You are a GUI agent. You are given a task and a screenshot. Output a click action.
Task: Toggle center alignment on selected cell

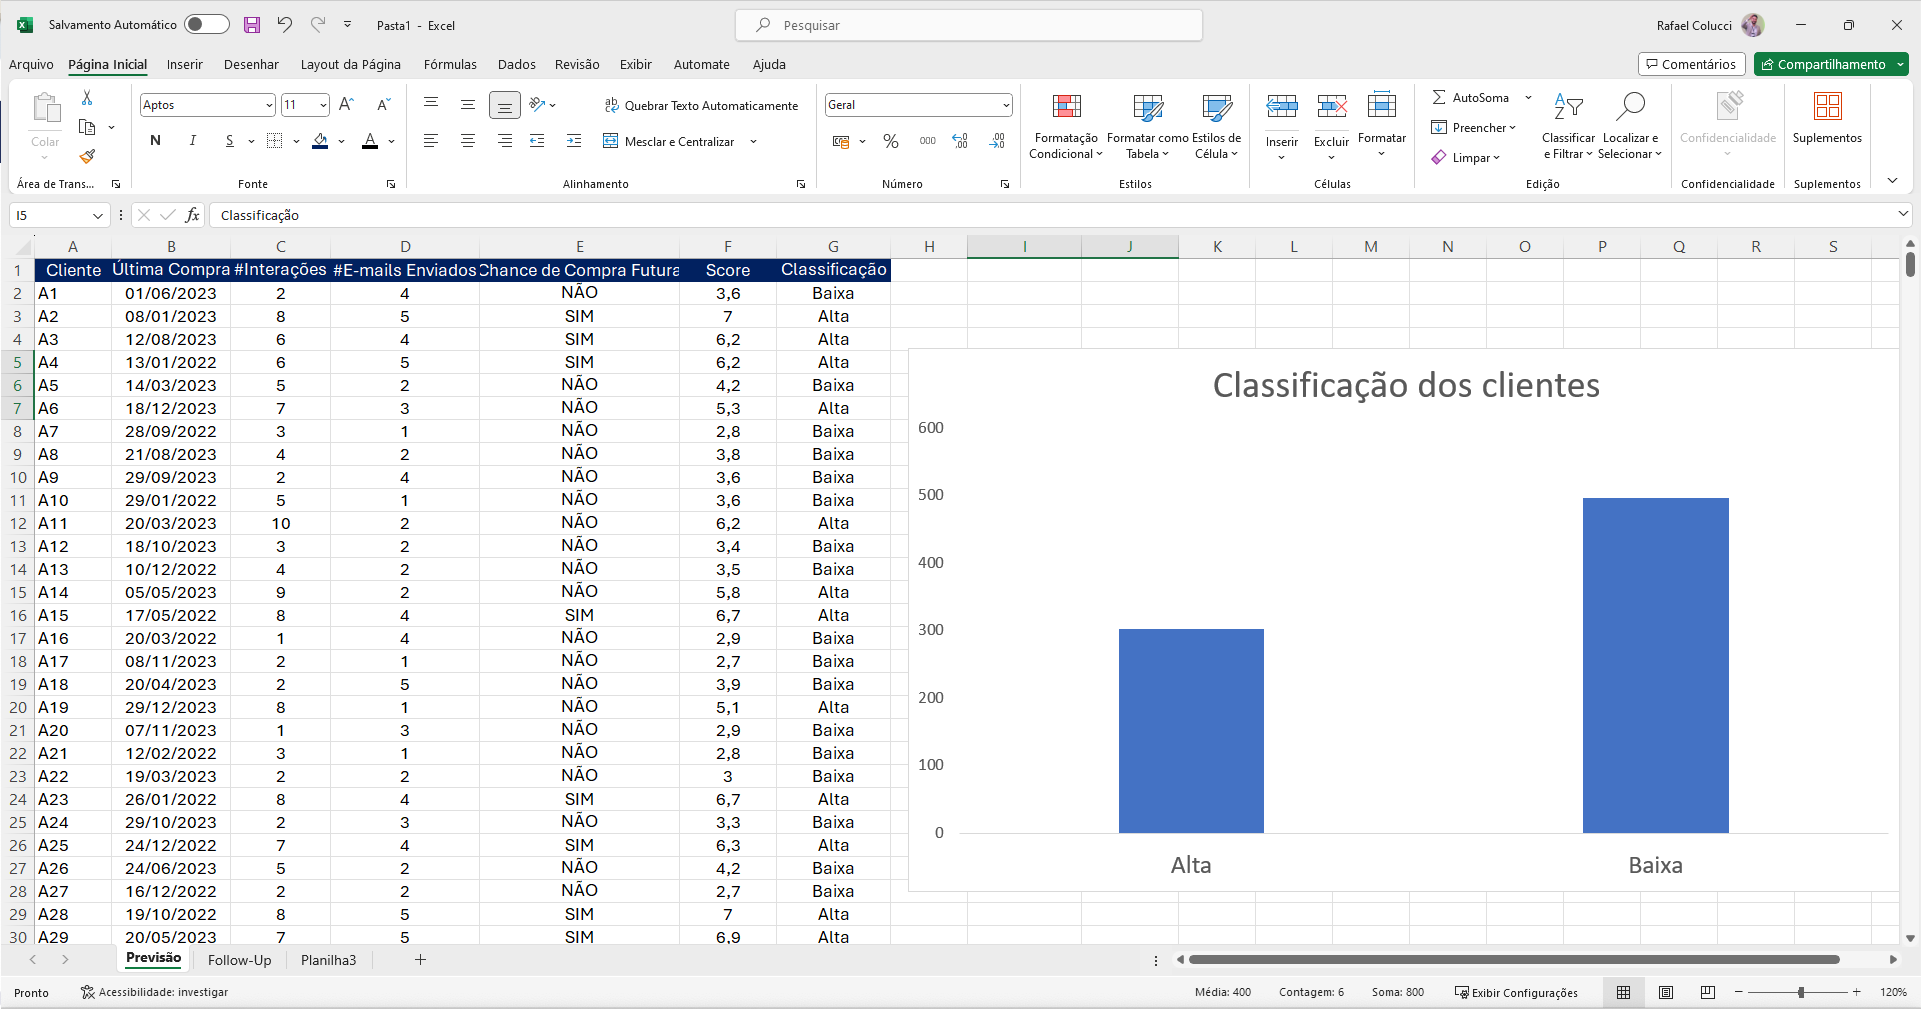tap(467, 141)
